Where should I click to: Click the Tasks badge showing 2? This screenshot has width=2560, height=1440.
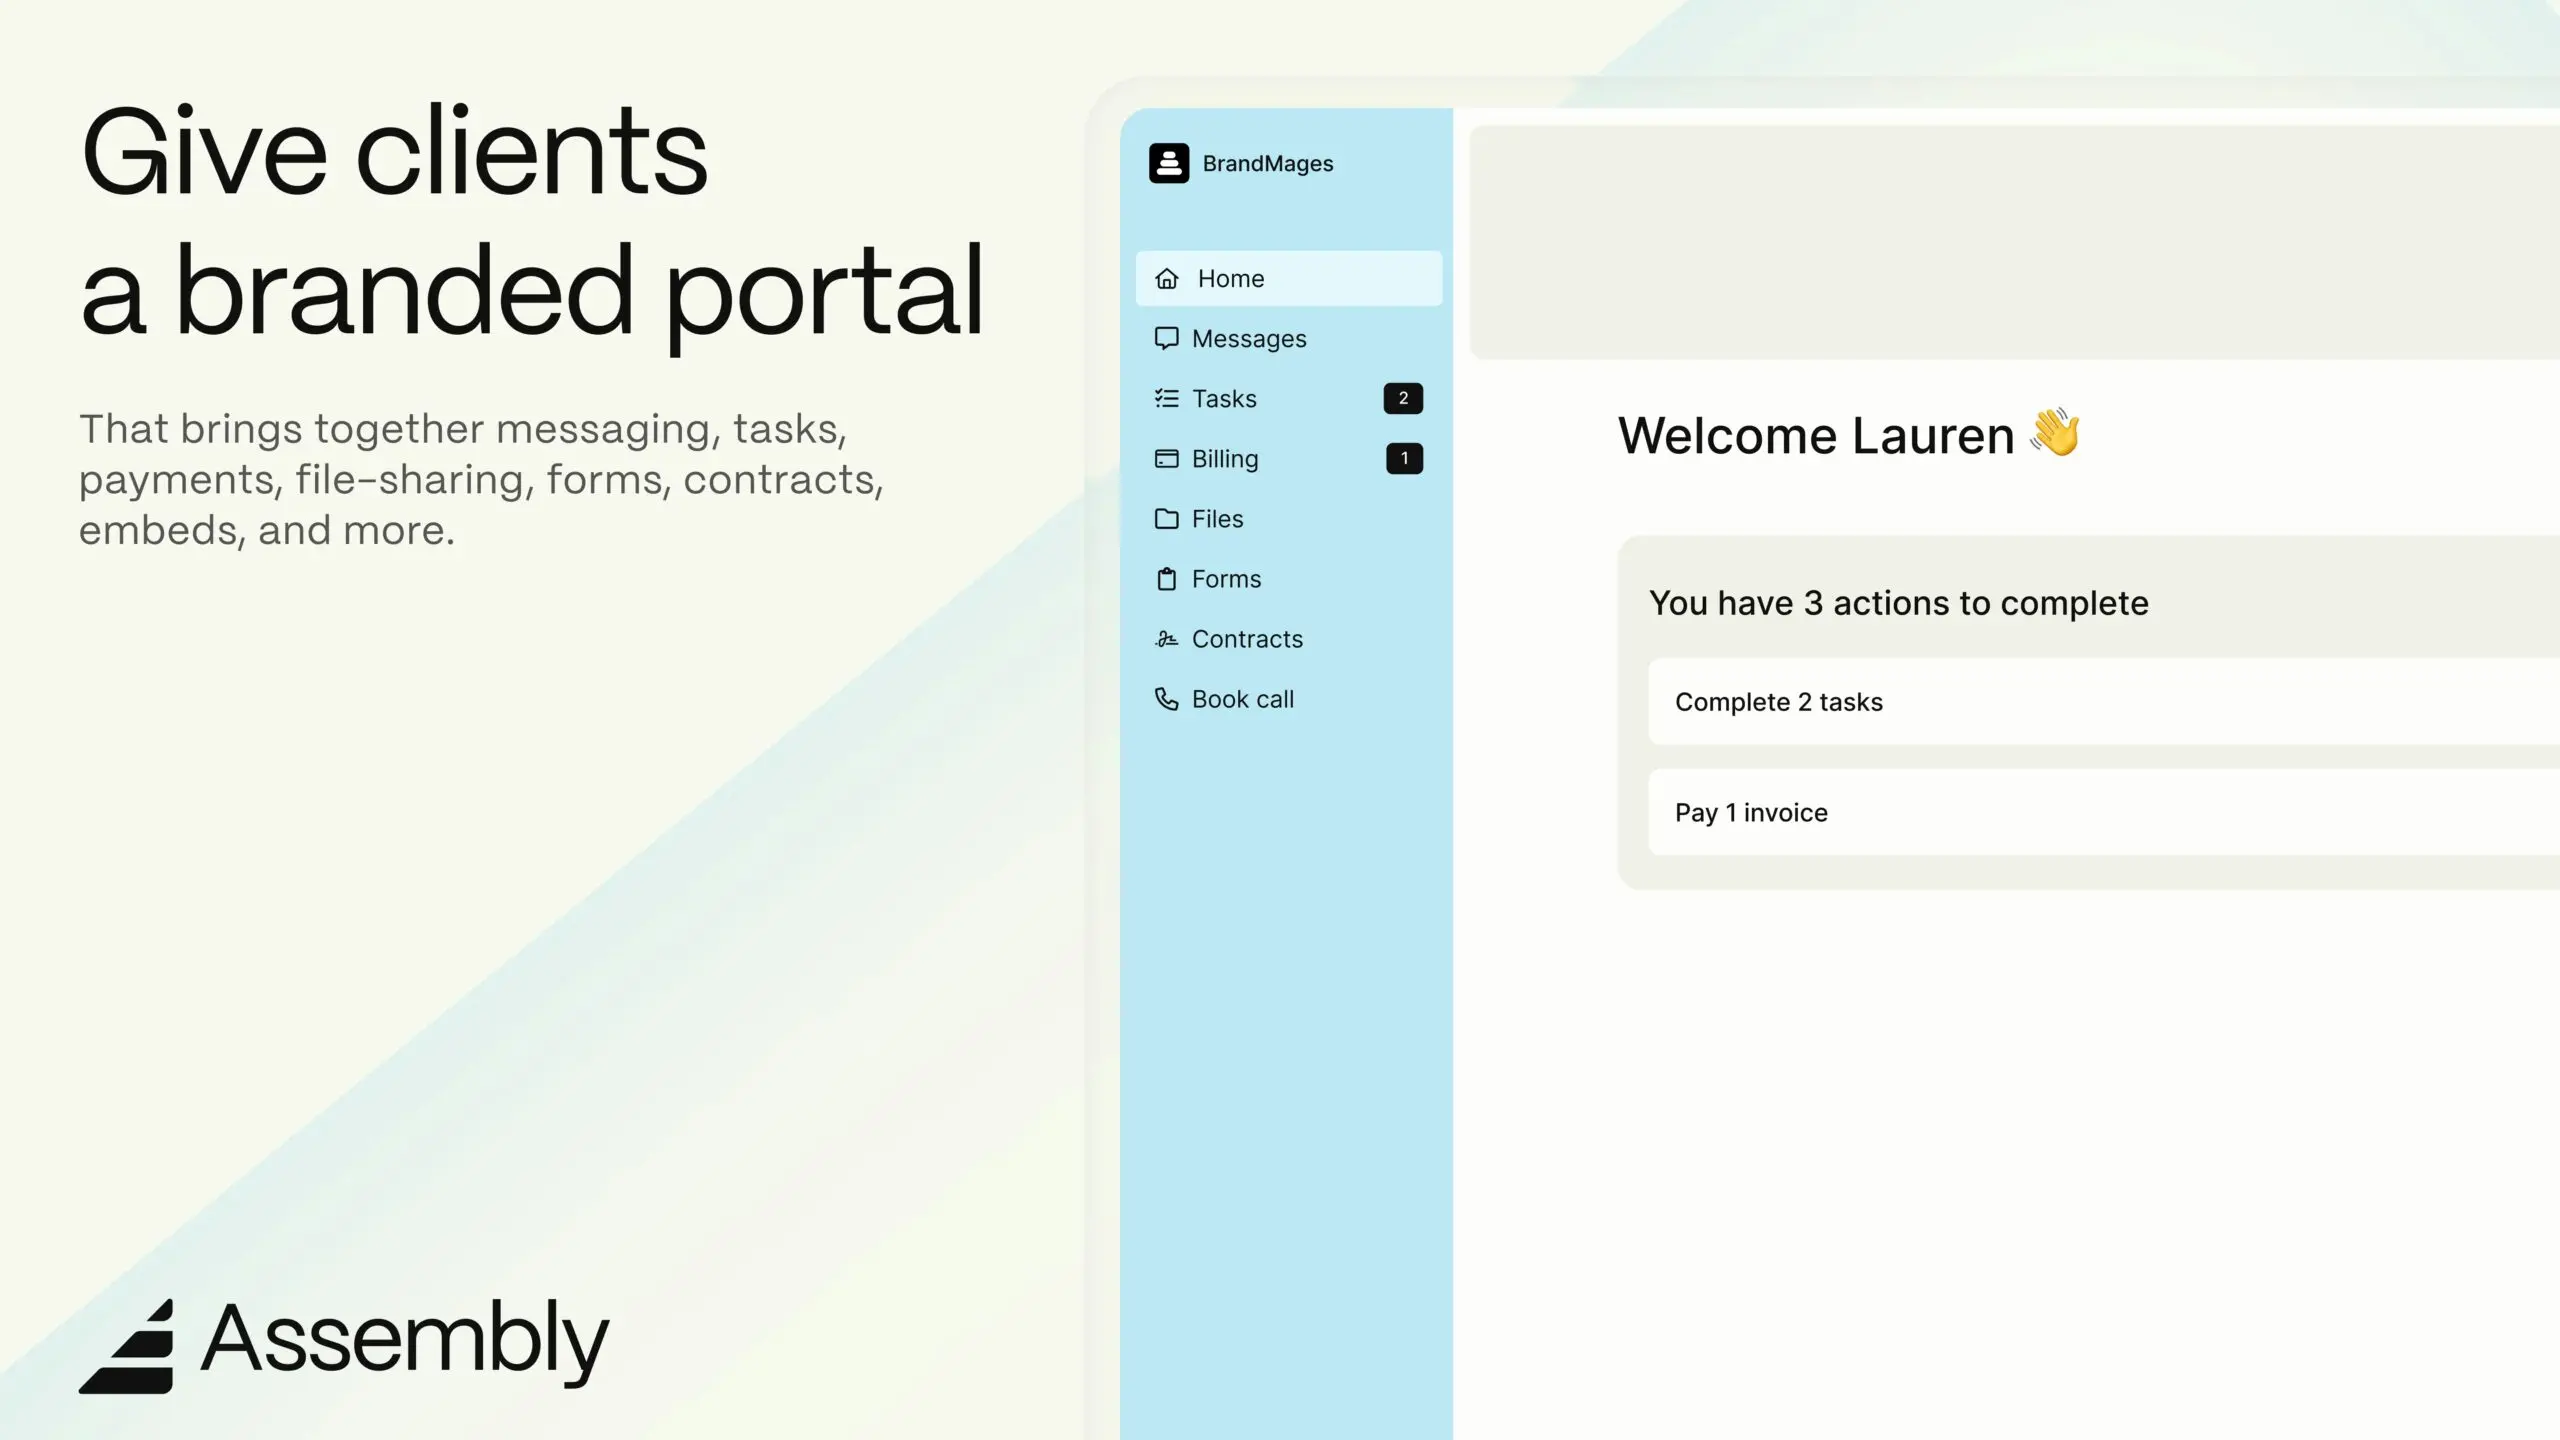click(1403, 399)
